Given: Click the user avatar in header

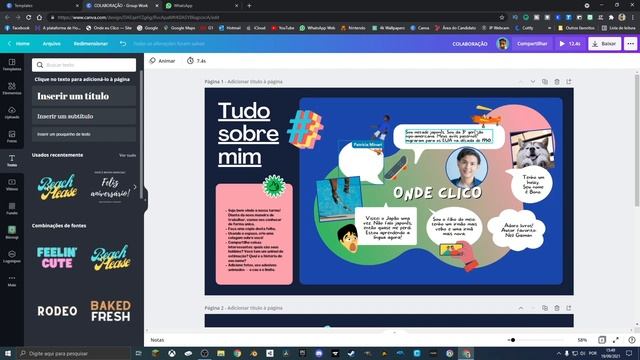Looking at the screenshot, I should coord(502,44).
